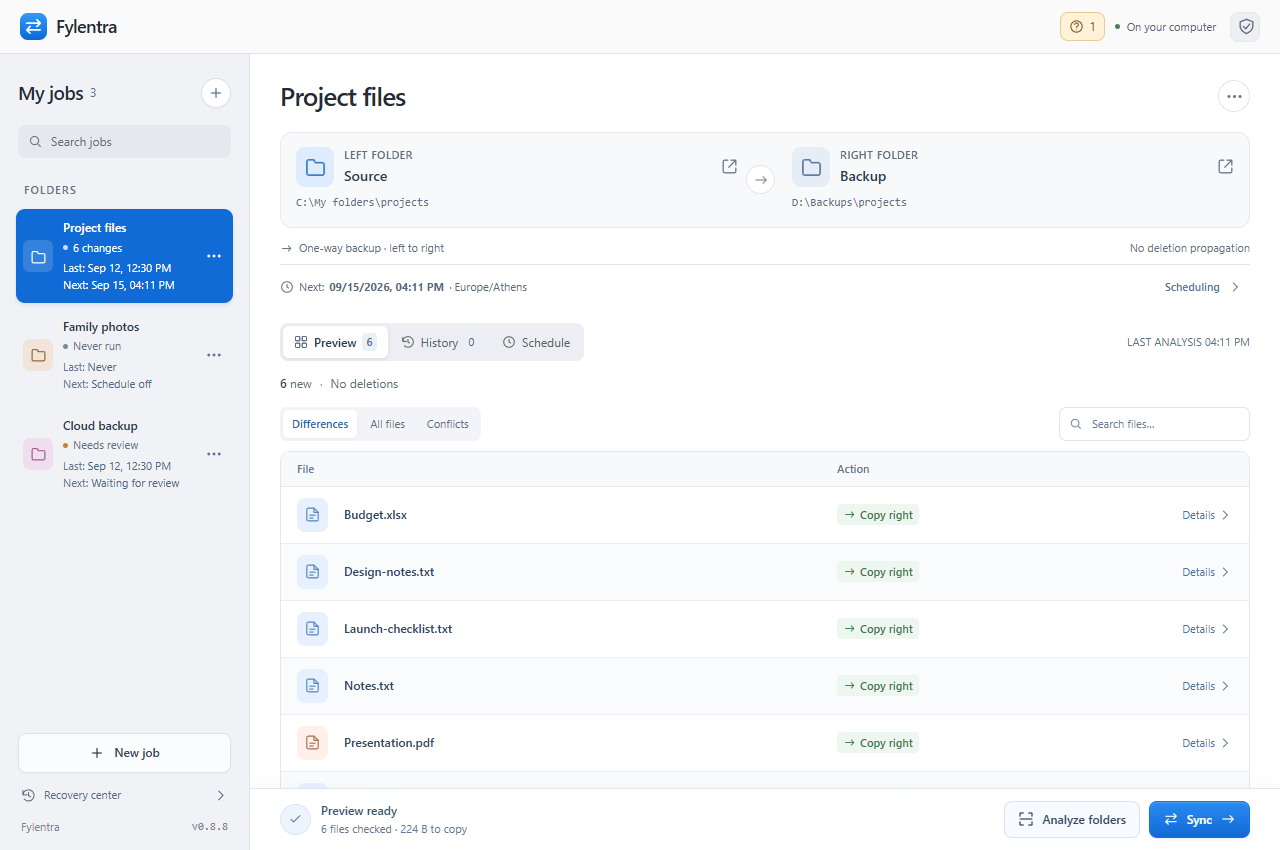Screen dimensions: 1280x850
Task: Select the All files filter
Action: tap(388, 424)
